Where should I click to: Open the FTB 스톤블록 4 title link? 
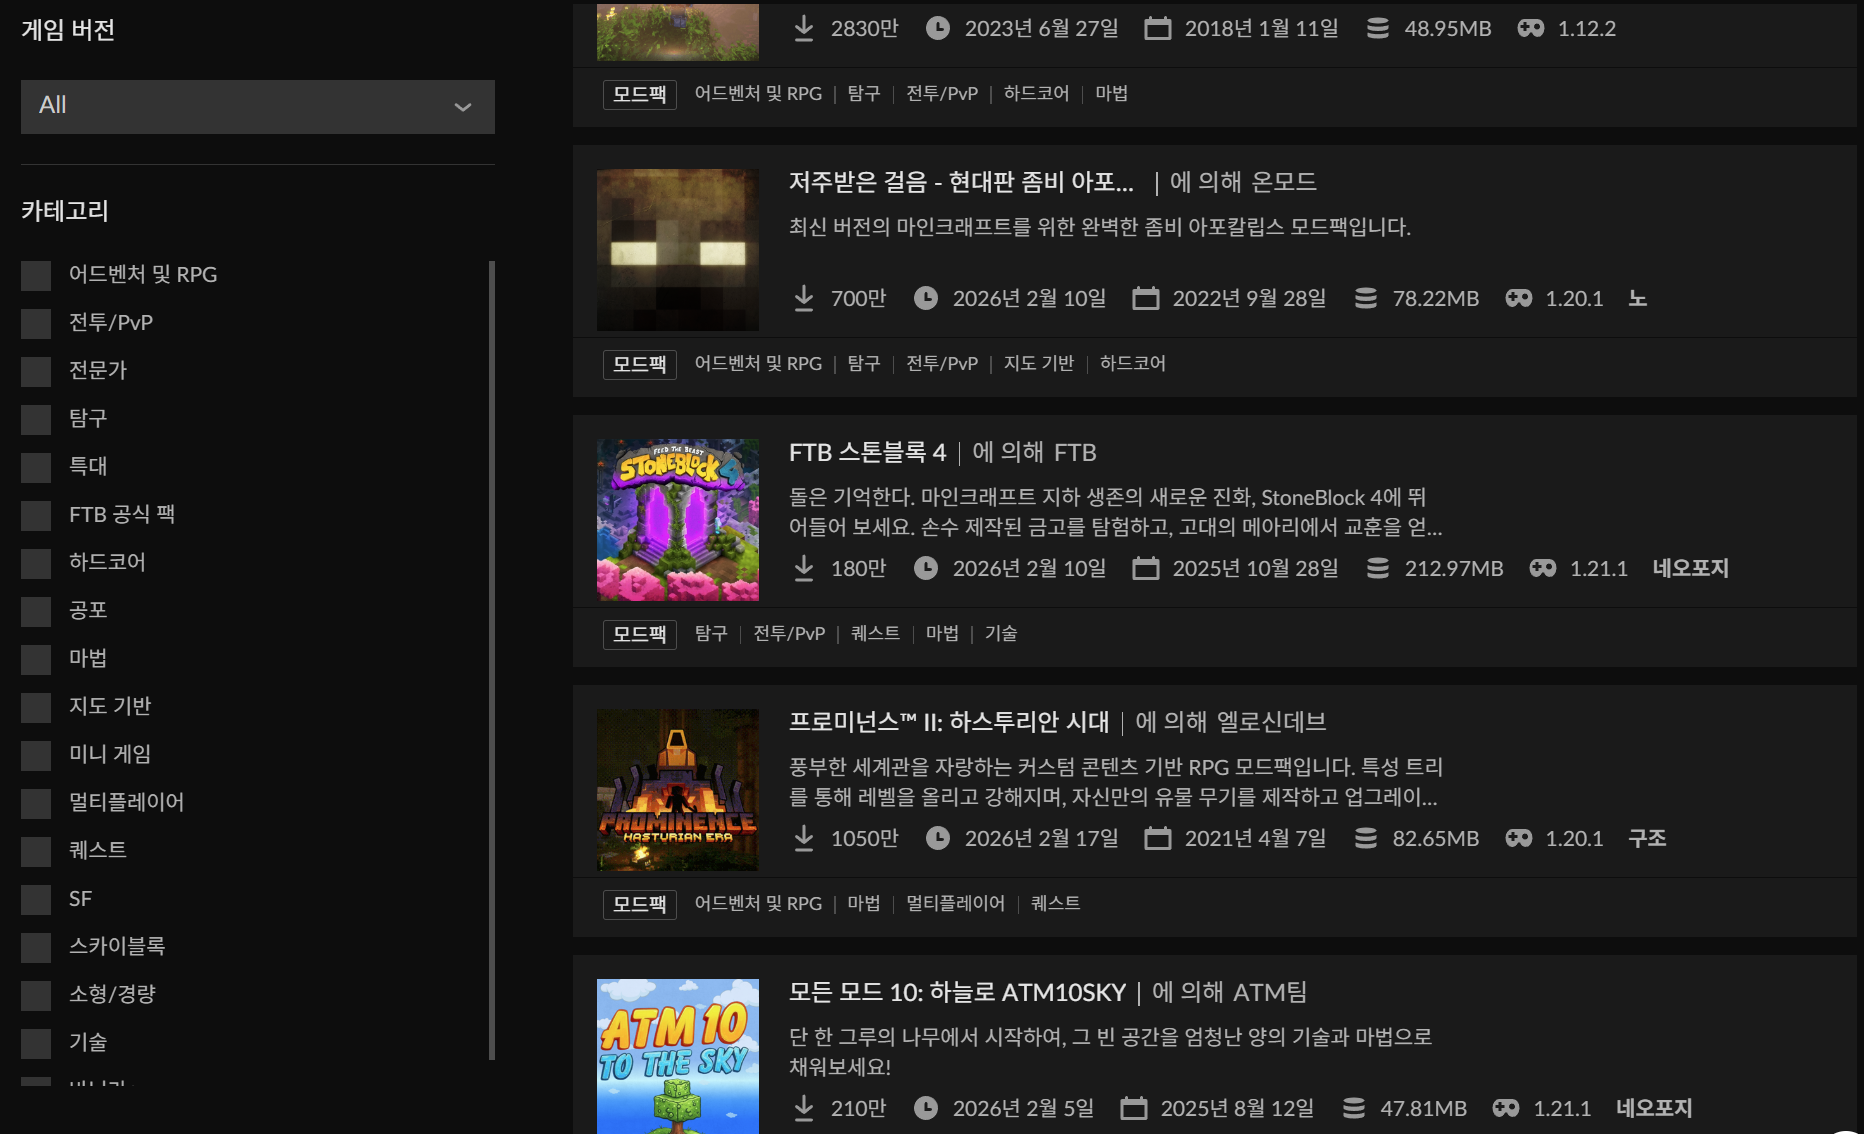pos(867,453)
